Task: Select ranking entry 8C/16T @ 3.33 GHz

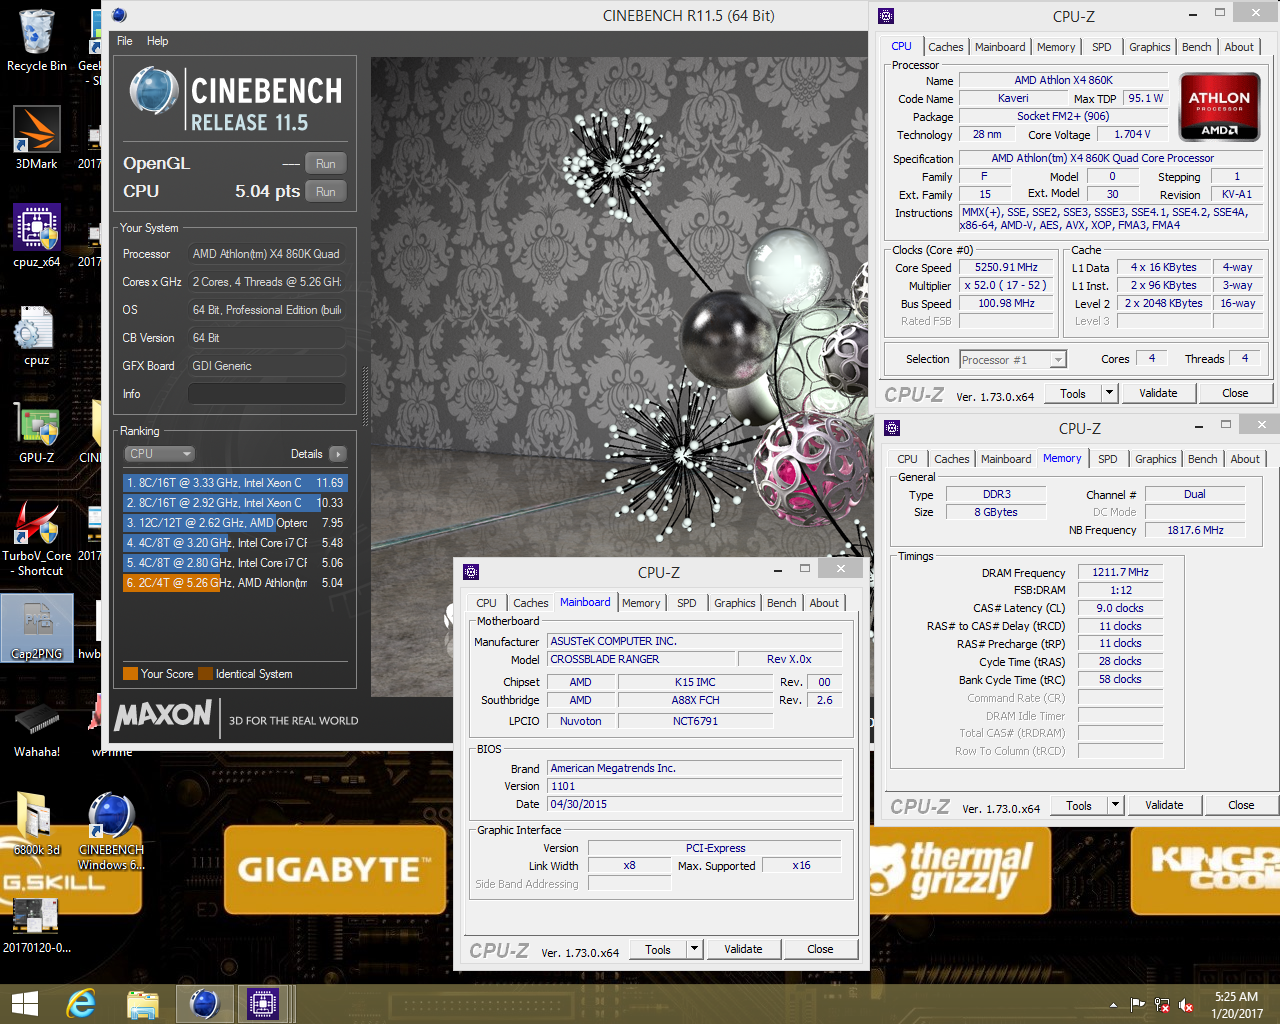Action: [x=235, y=483]
